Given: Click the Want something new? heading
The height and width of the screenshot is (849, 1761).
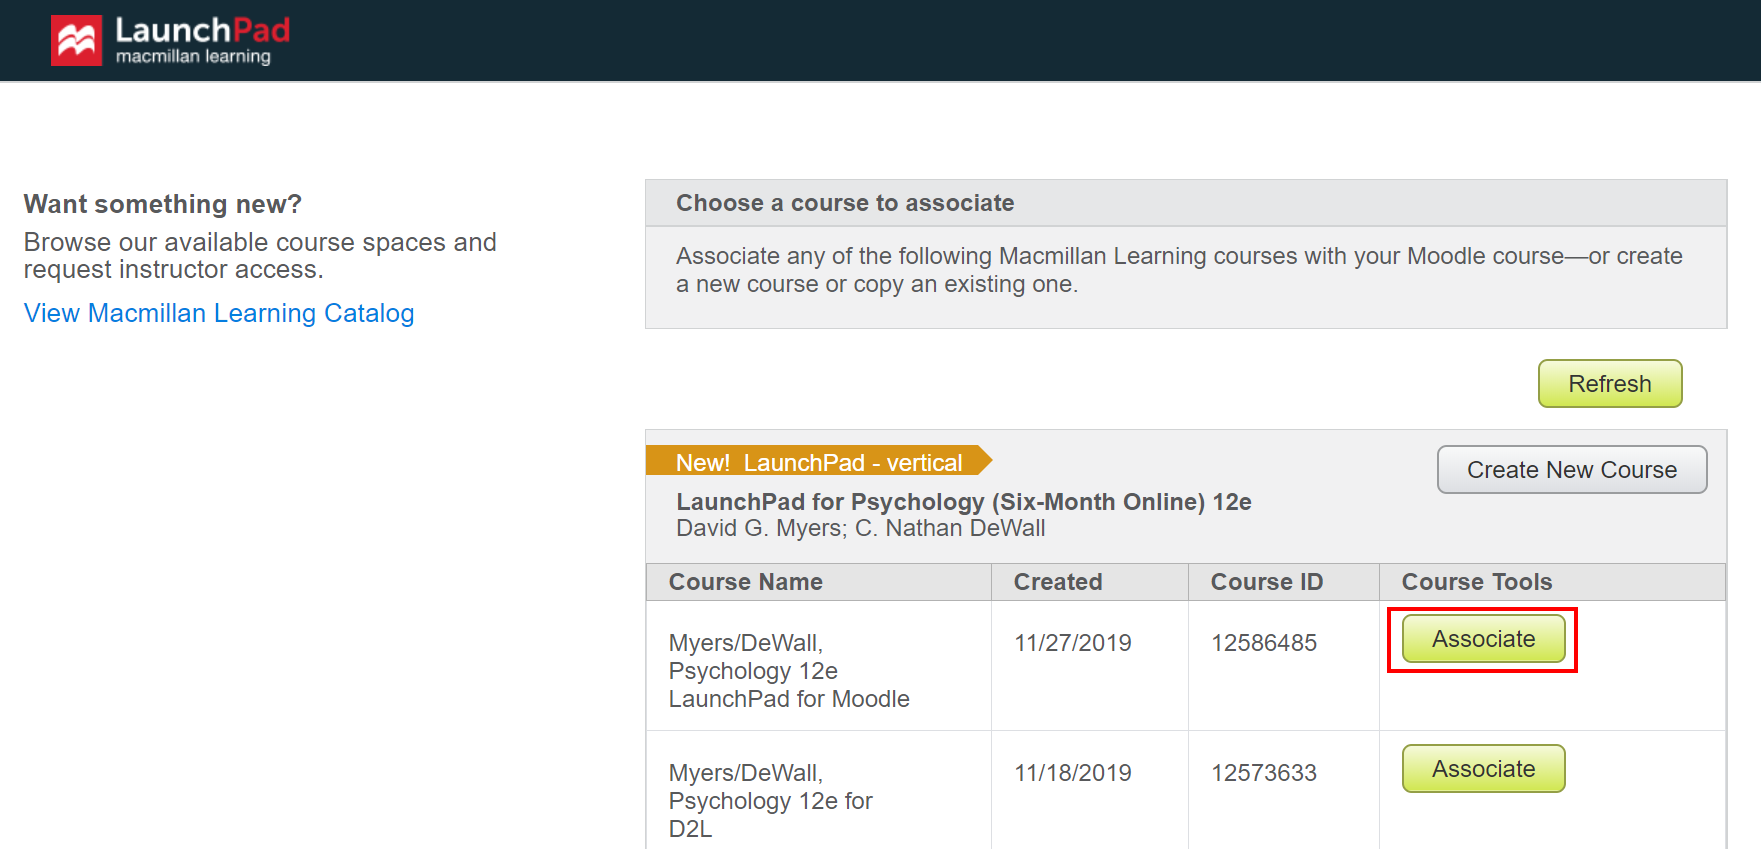Looking at the screenshot, I should (x=163, y=204).
